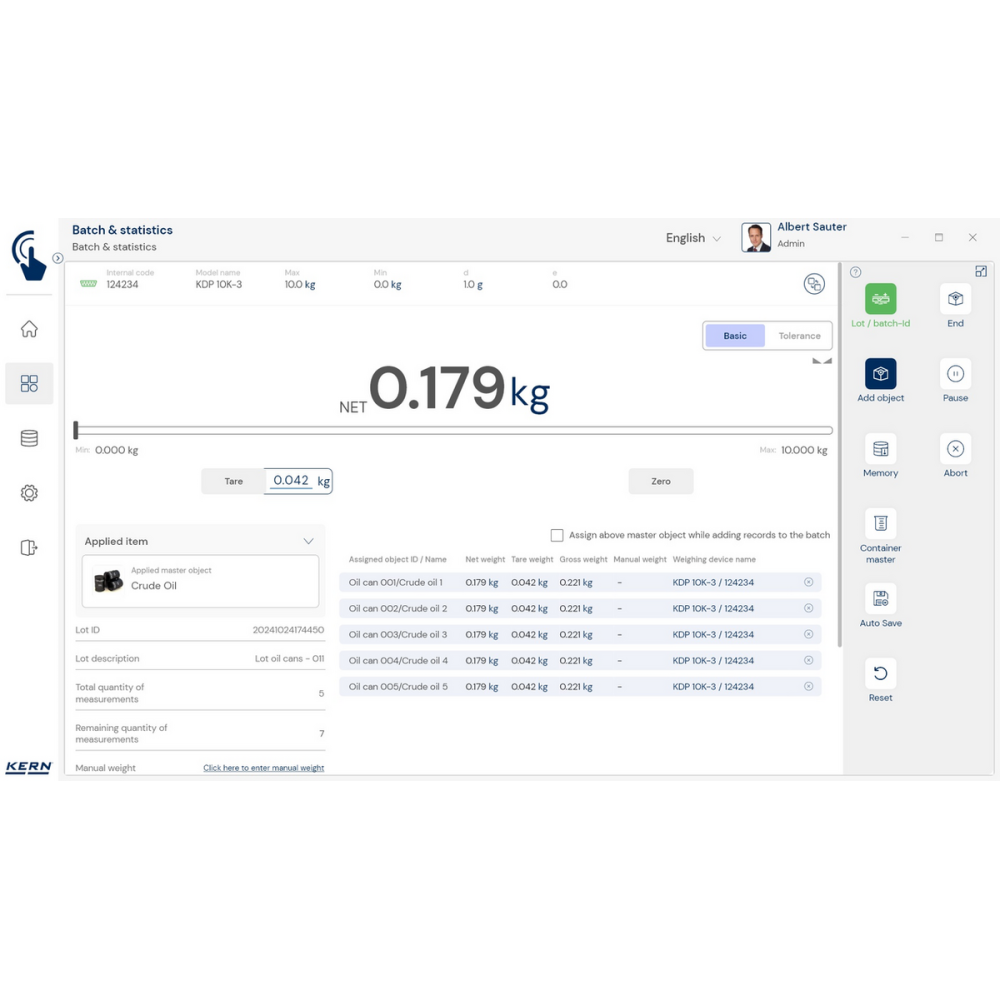This screenshot has height=1000, width=1000.
Task: Click the link to enter manual weight
Action: pos(263,768)
